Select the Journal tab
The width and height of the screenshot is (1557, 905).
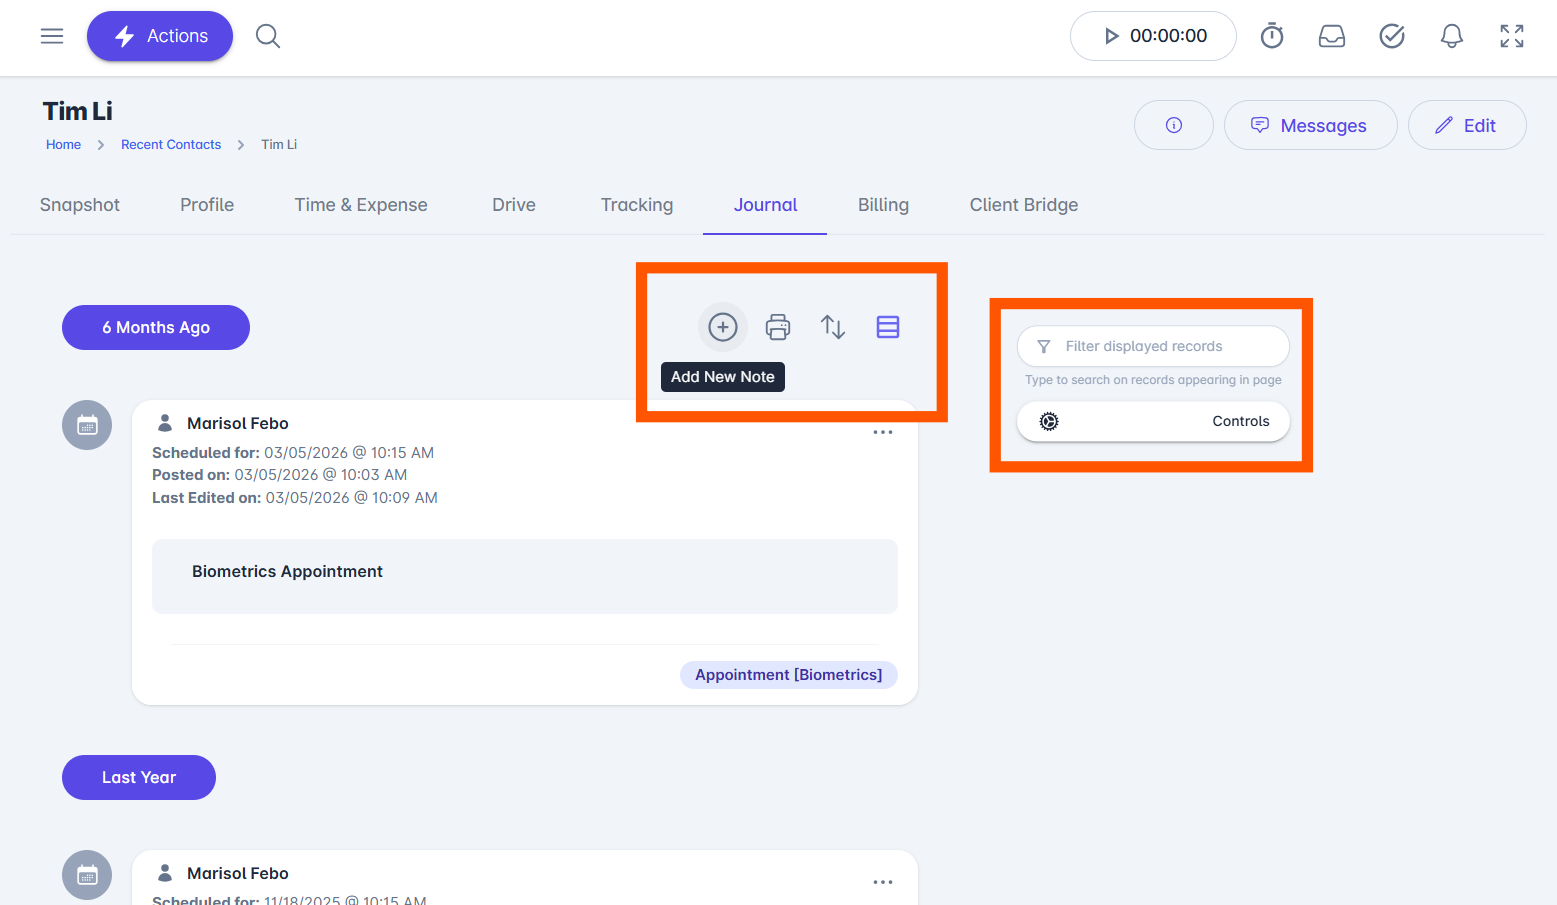click(x=765, y=205)
